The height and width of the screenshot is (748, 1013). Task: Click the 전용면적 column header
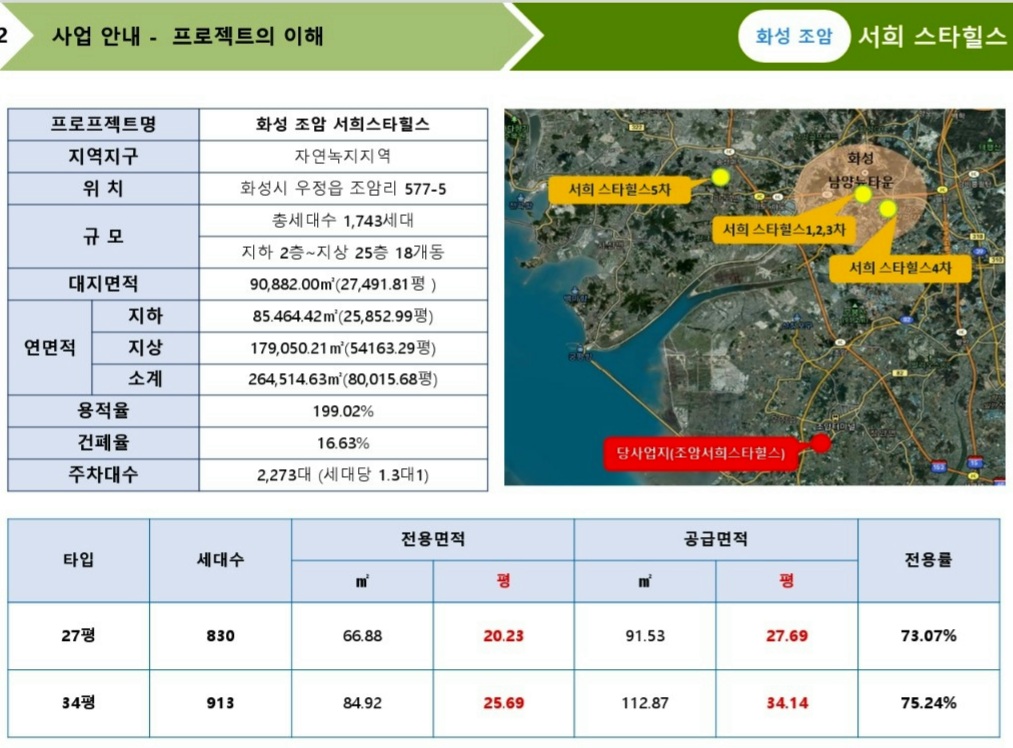pos(433,539)
